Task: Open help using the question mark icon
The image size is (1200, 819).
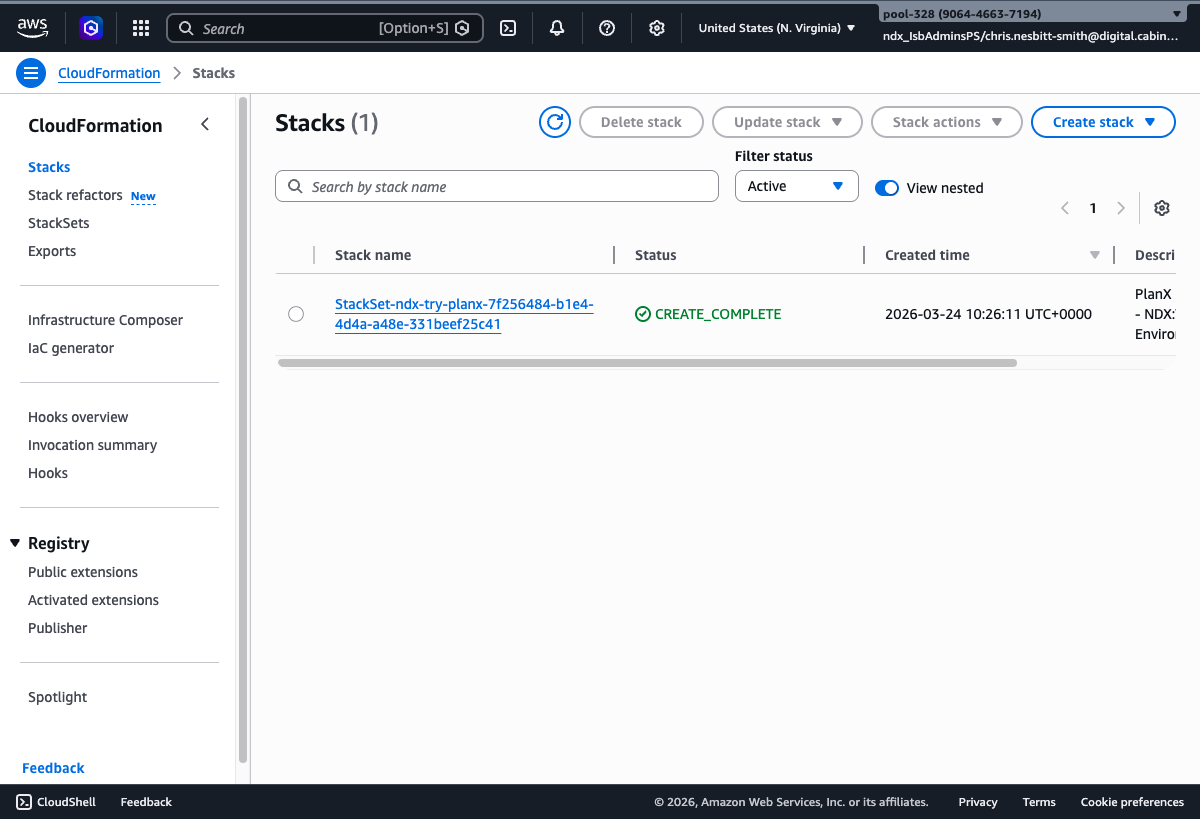Action: [607, 28]
